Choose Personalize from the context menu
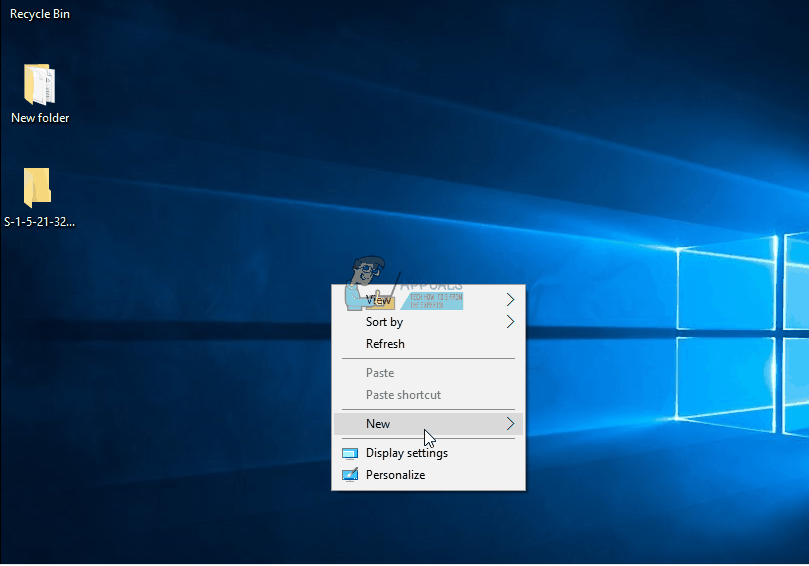809x566 pixels. pos(428,475)
